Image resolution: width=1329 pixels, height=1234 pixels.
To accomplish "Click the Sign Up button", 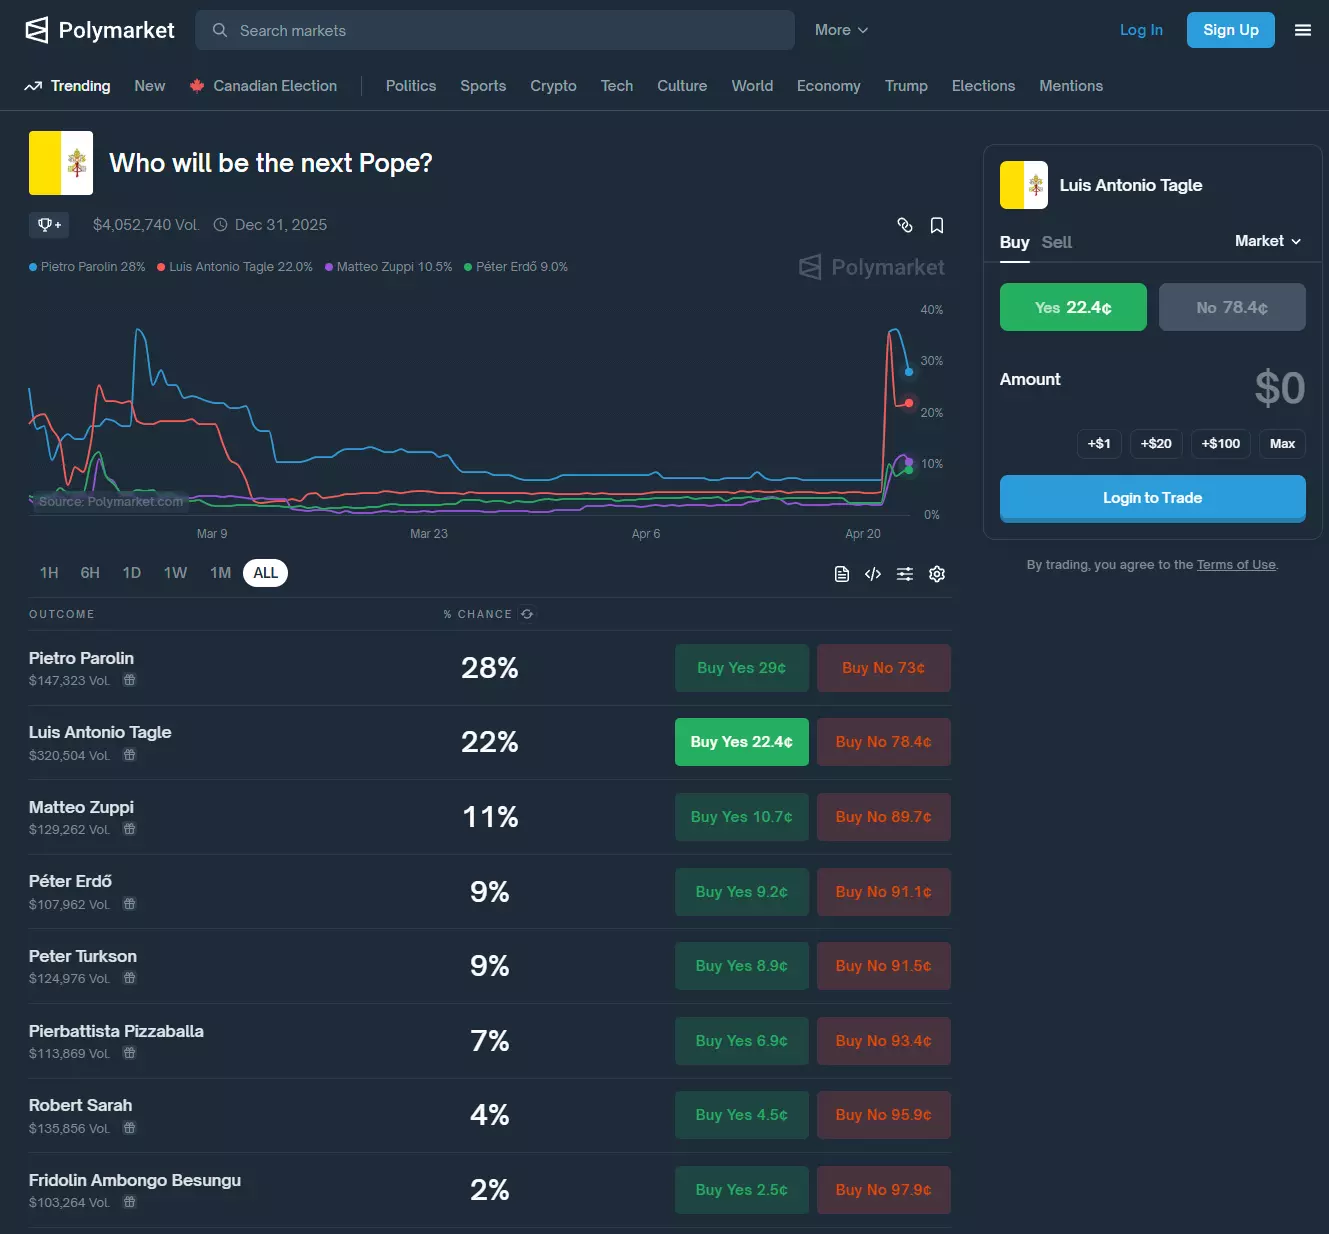I will (x=1231, y=30).
